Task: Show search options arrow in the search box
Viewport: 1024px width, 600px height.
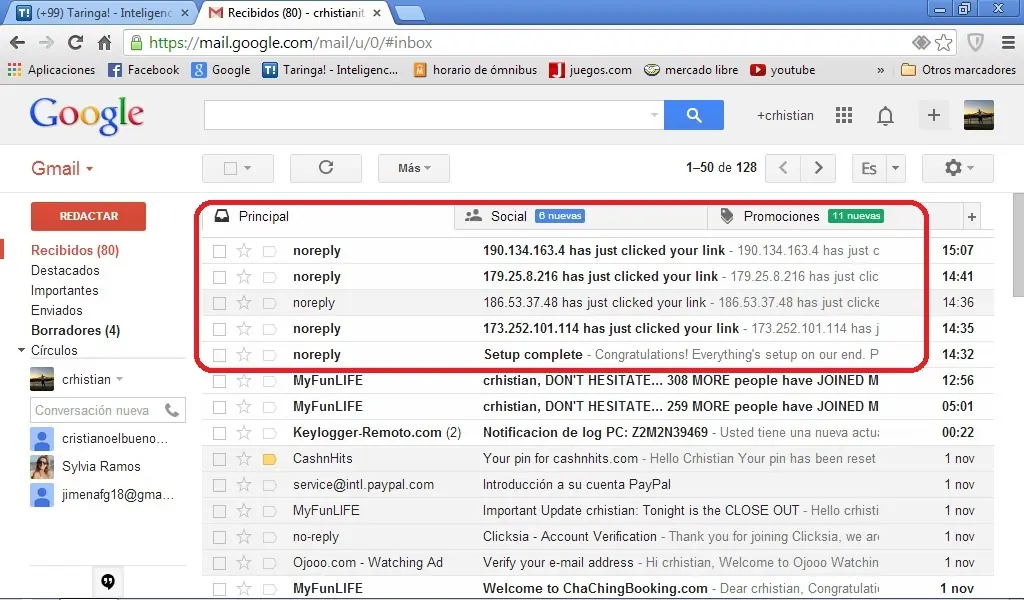Action: (x=654, y=115)
